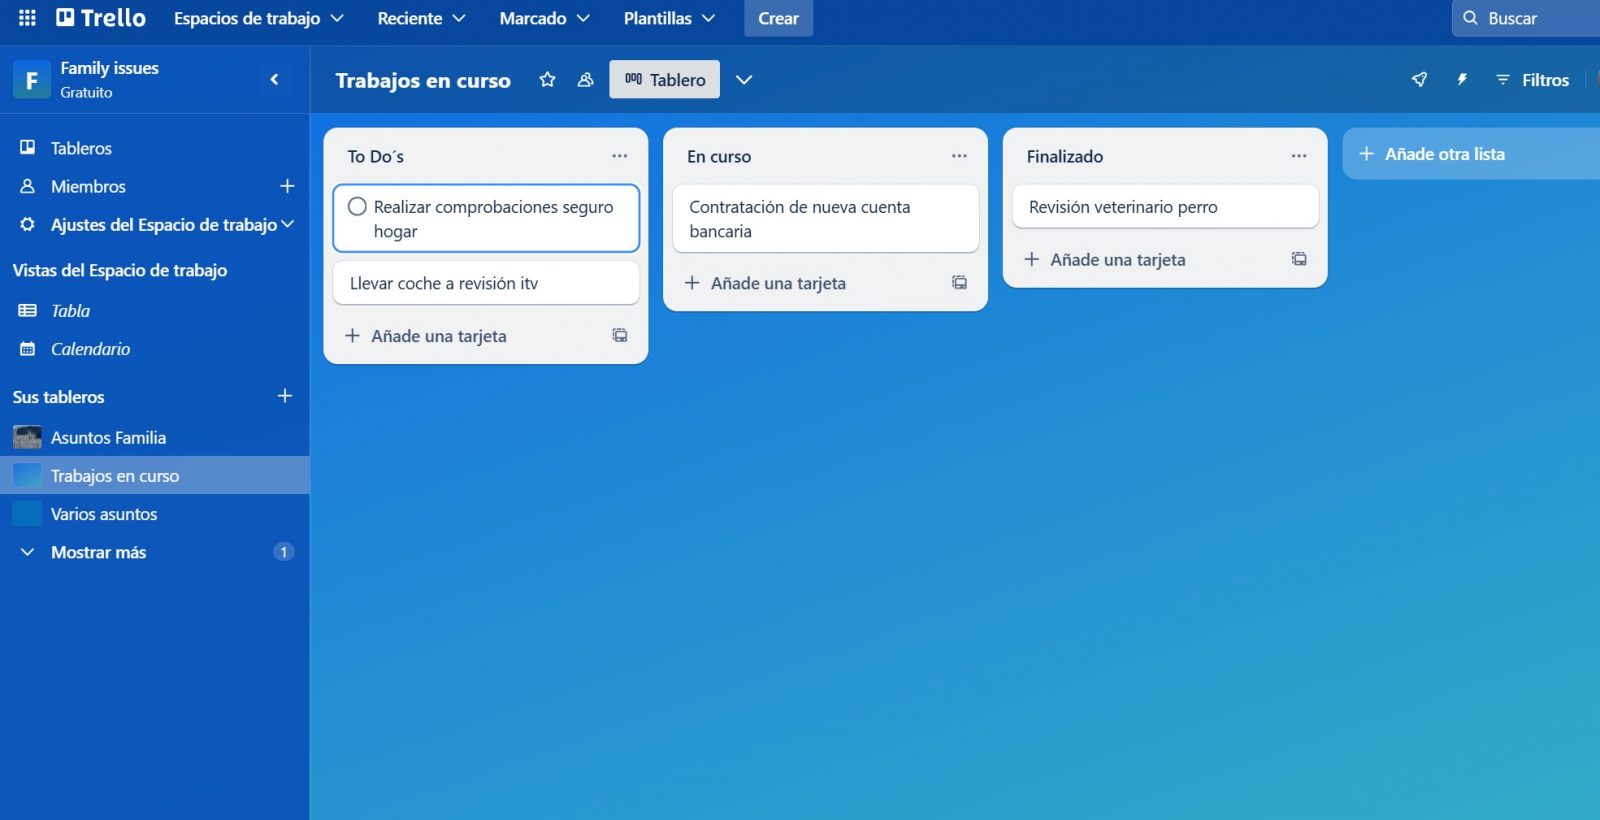
Task: Open card Llevar coche a revisión itv
Action: tap(486, 283)
